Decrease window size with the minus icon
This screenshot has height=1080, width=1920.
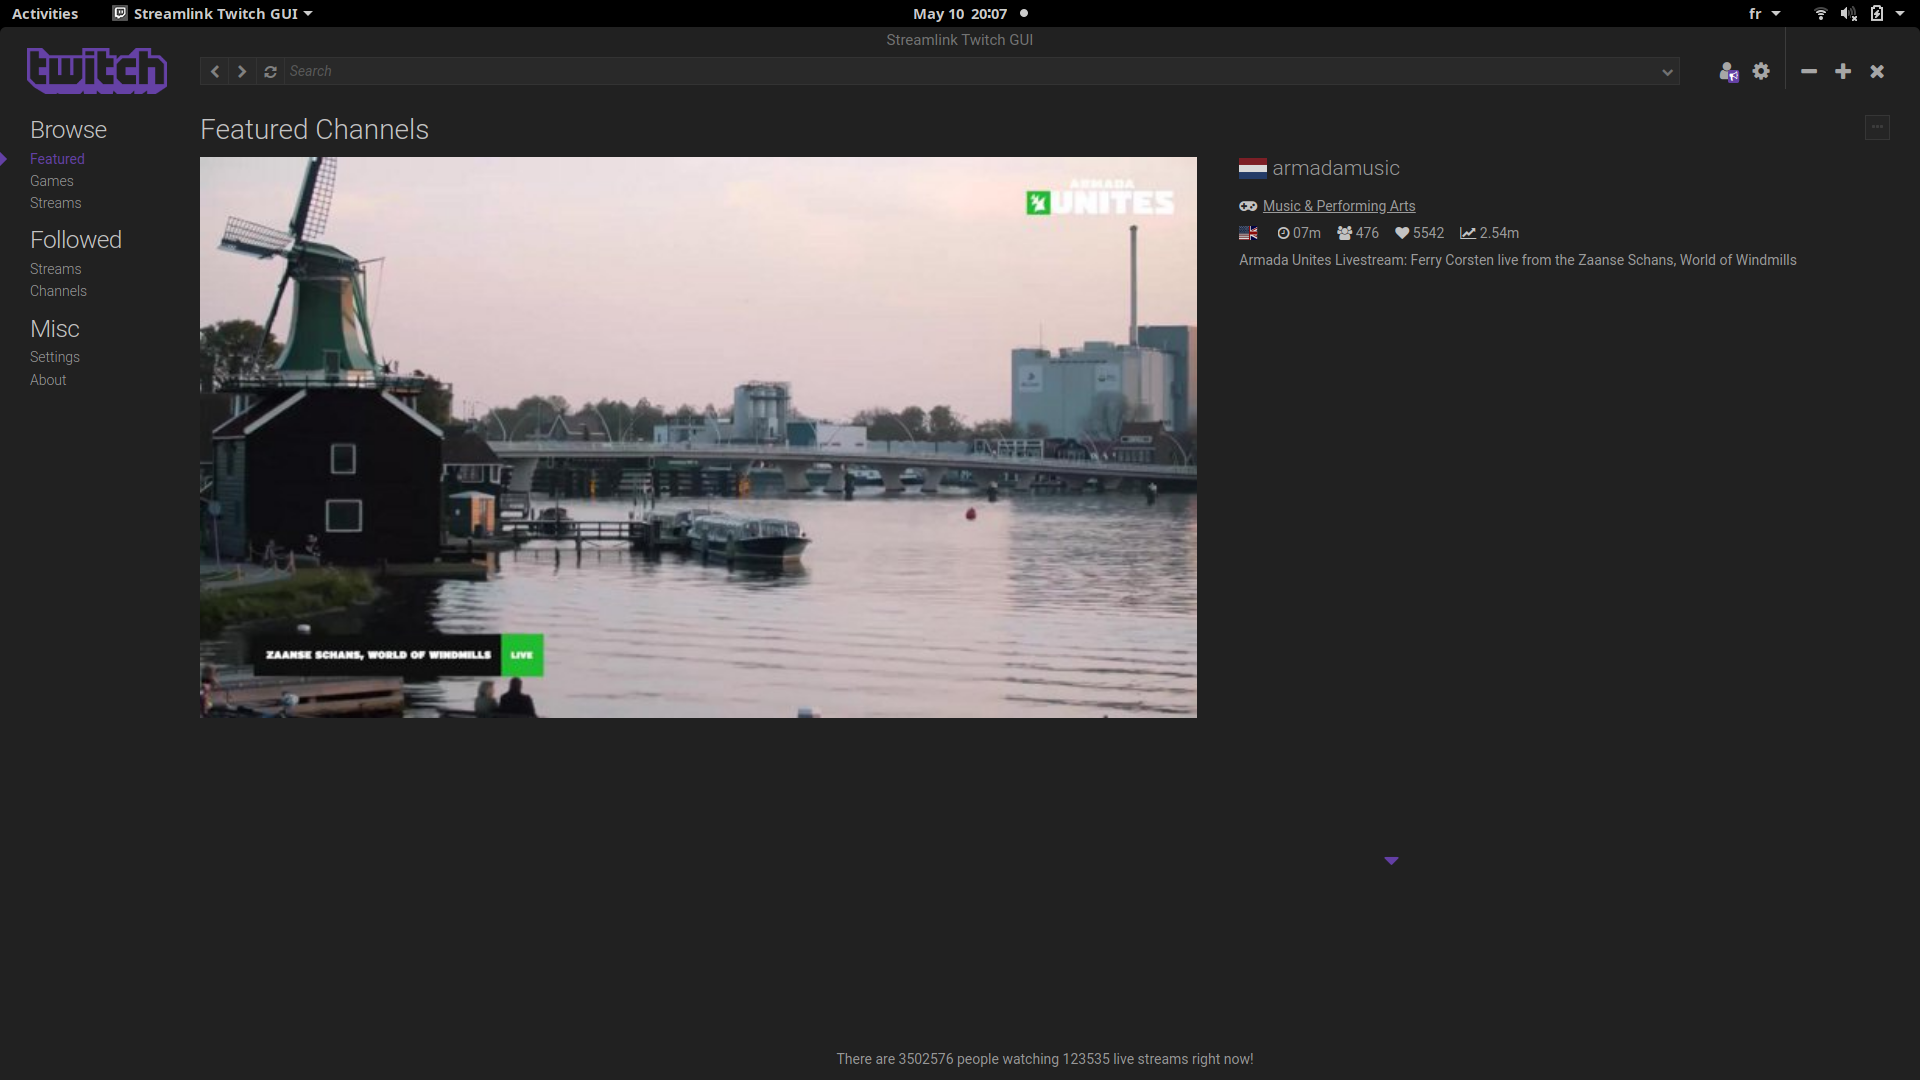click(1808, 71)
